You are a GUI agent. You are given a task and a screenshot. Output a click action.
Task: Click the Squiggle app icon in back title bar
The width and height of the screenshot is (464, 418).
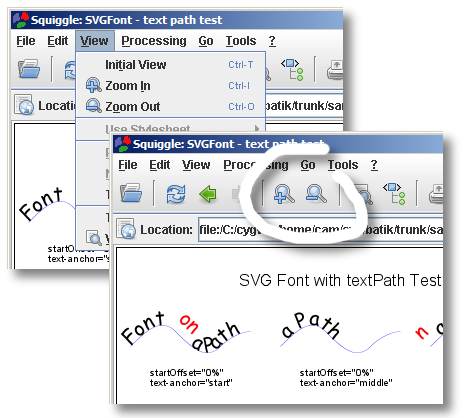[x=21, y=20]
